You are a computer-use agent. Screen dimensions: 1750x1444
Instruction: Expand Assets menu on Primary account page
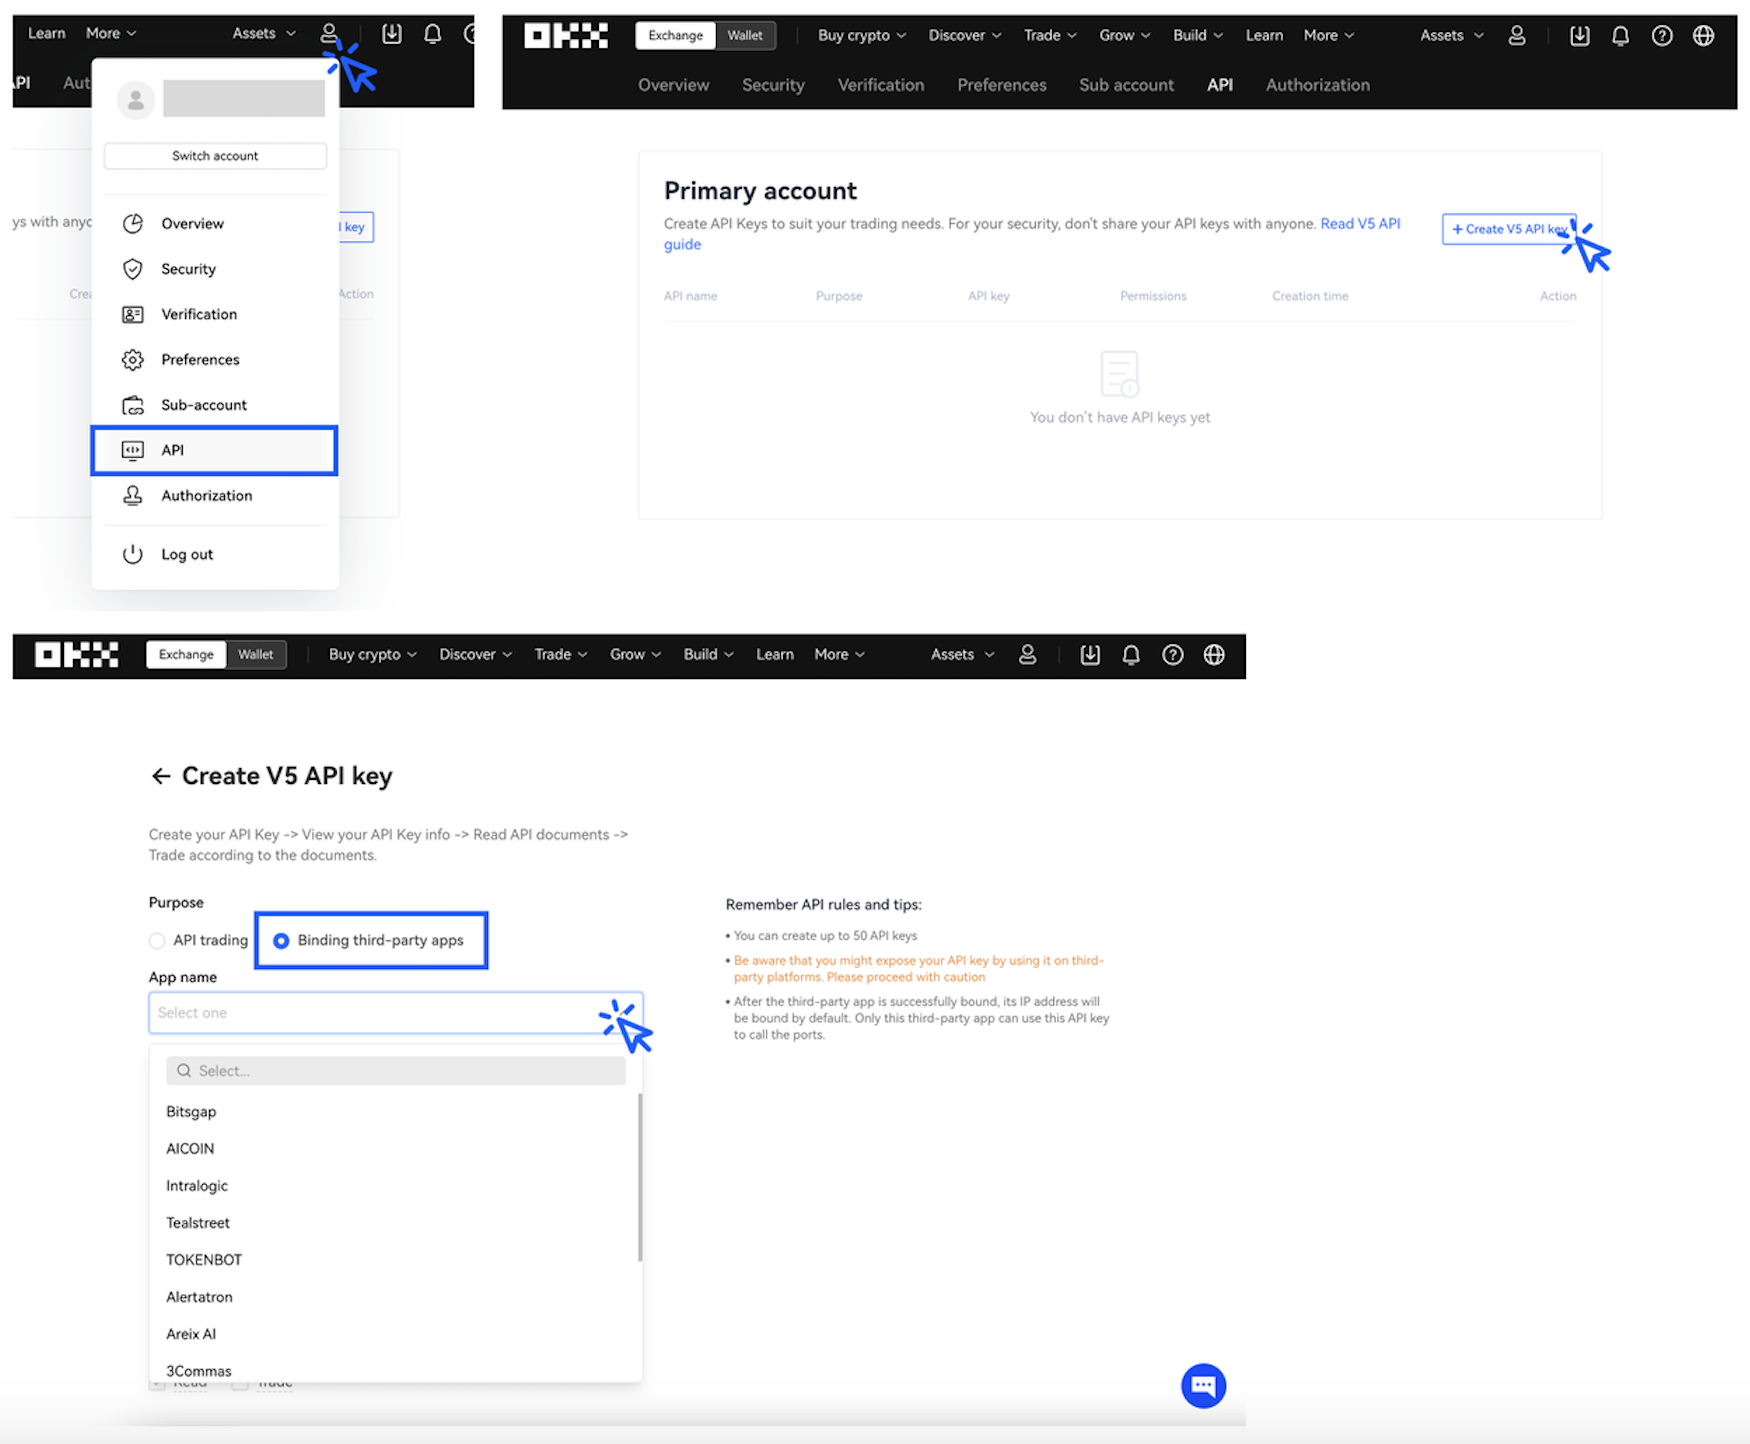click(x=1452, y=36)
